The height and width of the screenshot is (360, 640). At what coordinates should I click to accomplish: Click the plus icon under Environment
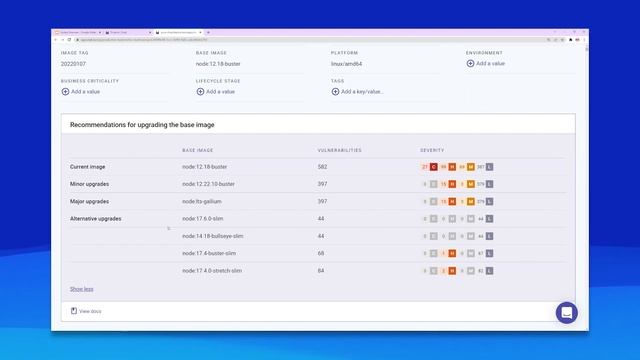pos(470,64)
